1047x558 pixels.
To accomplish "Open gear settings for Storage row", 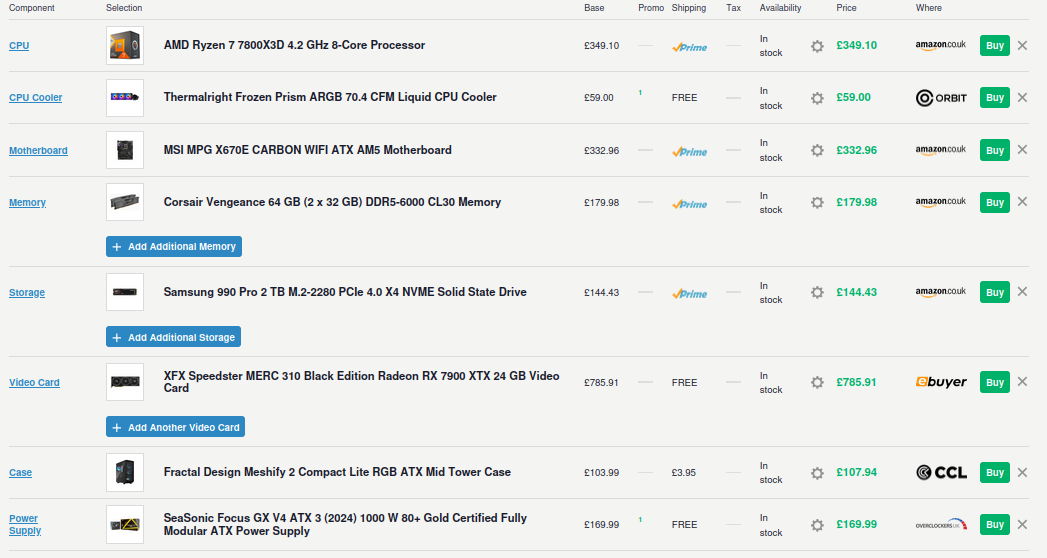I will pos(817,292).
